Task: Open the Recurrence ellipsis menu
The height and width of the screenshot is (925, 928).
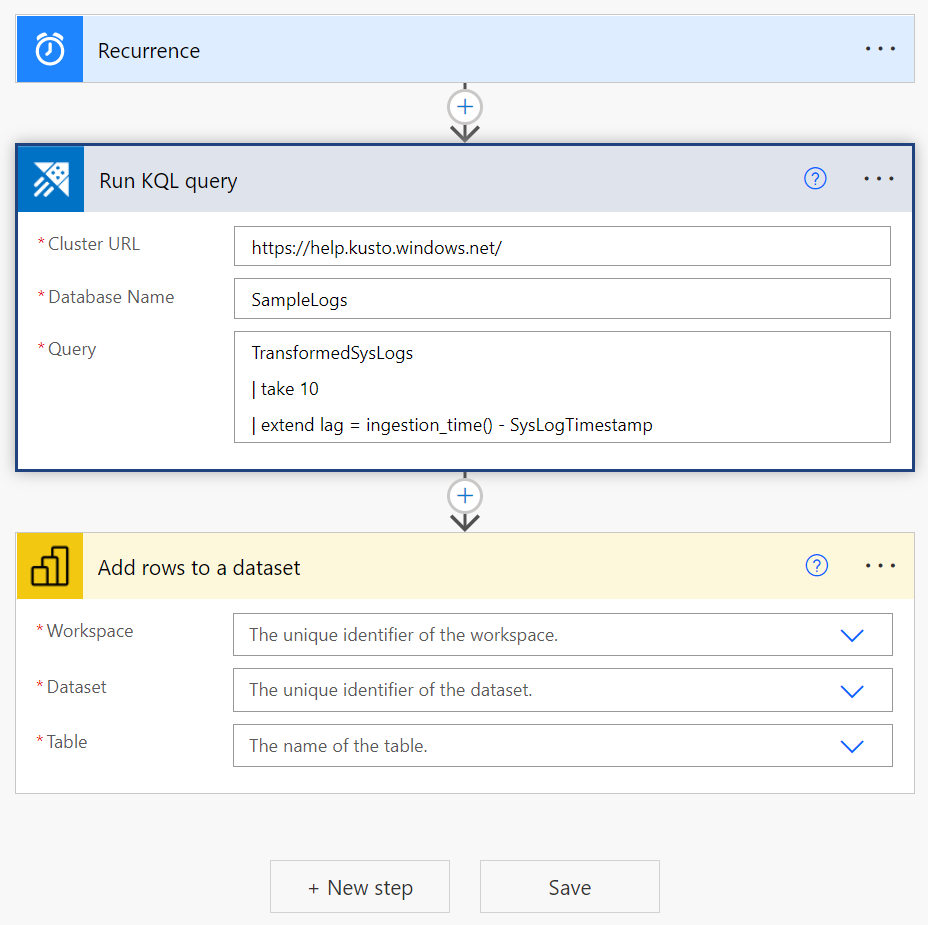Action: tap(880, 48)
